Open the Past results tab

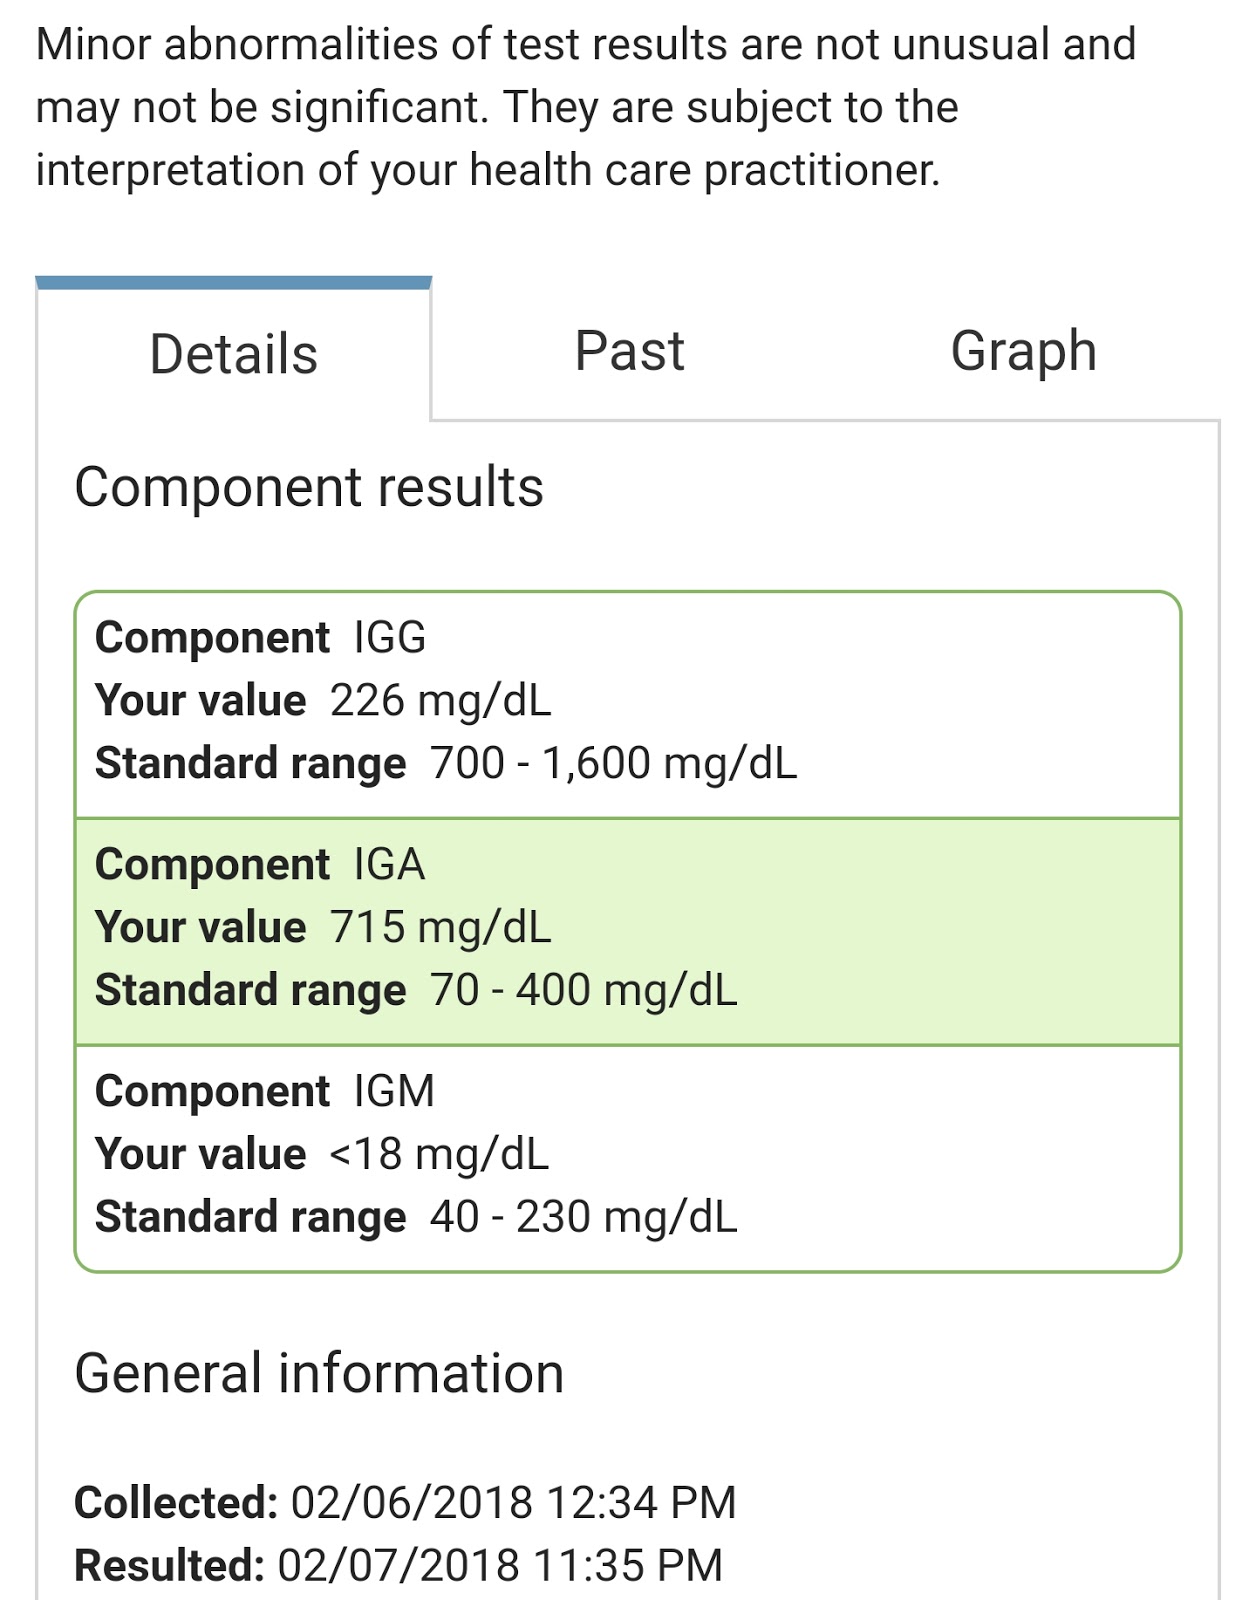[x=629, y=352]
